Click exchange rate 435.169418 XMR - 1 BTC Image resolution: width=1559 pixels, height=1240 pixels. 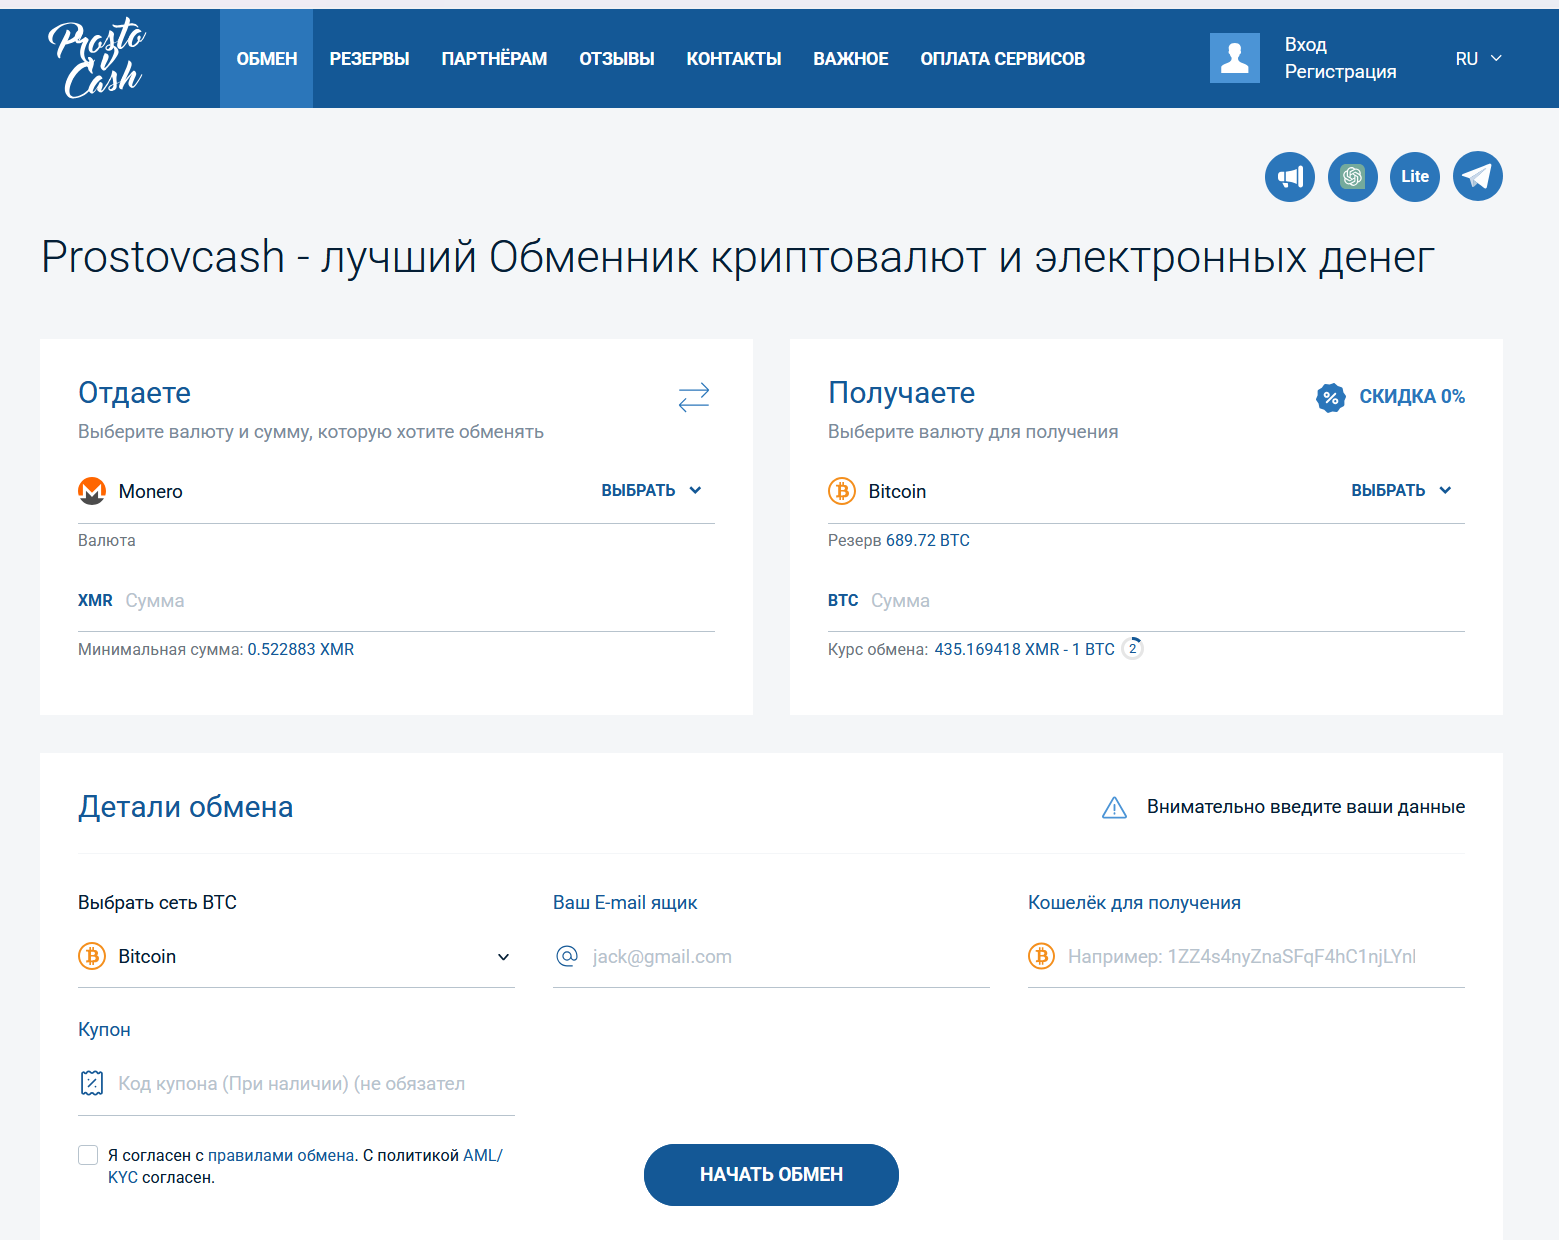pos(1025,650)
